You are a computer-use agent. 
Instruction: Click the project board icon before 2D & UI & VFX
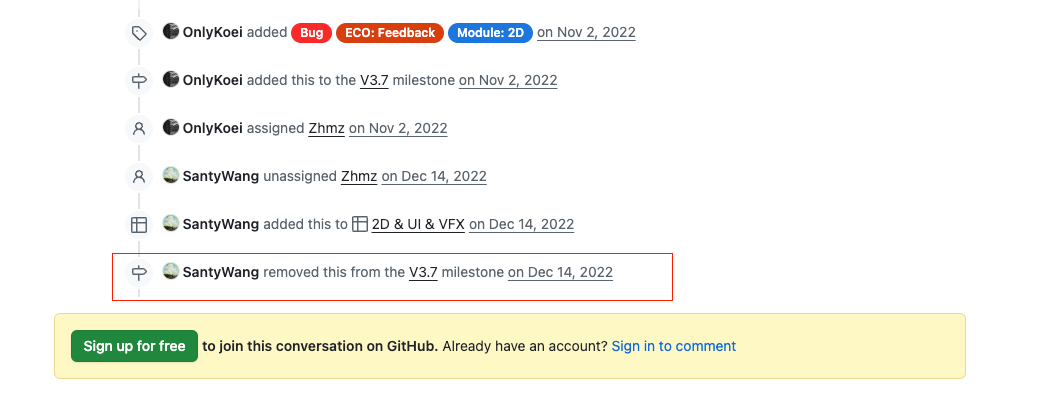(360, 225)
